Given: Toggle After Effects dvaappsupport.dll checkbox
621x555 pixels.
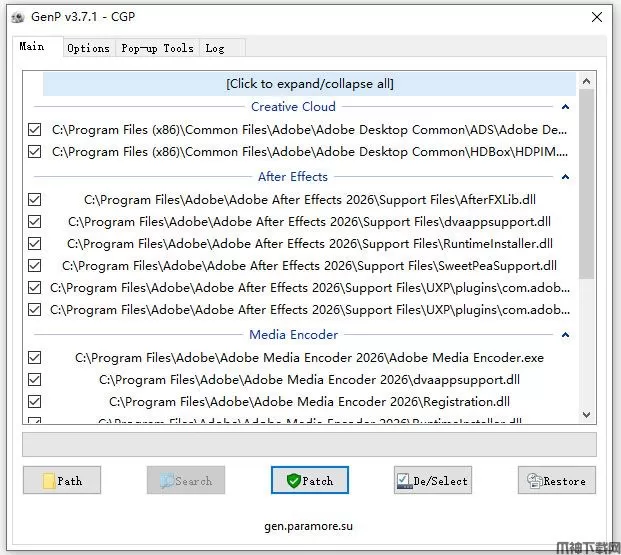Looking at the screenshot, I should point(34,221).
